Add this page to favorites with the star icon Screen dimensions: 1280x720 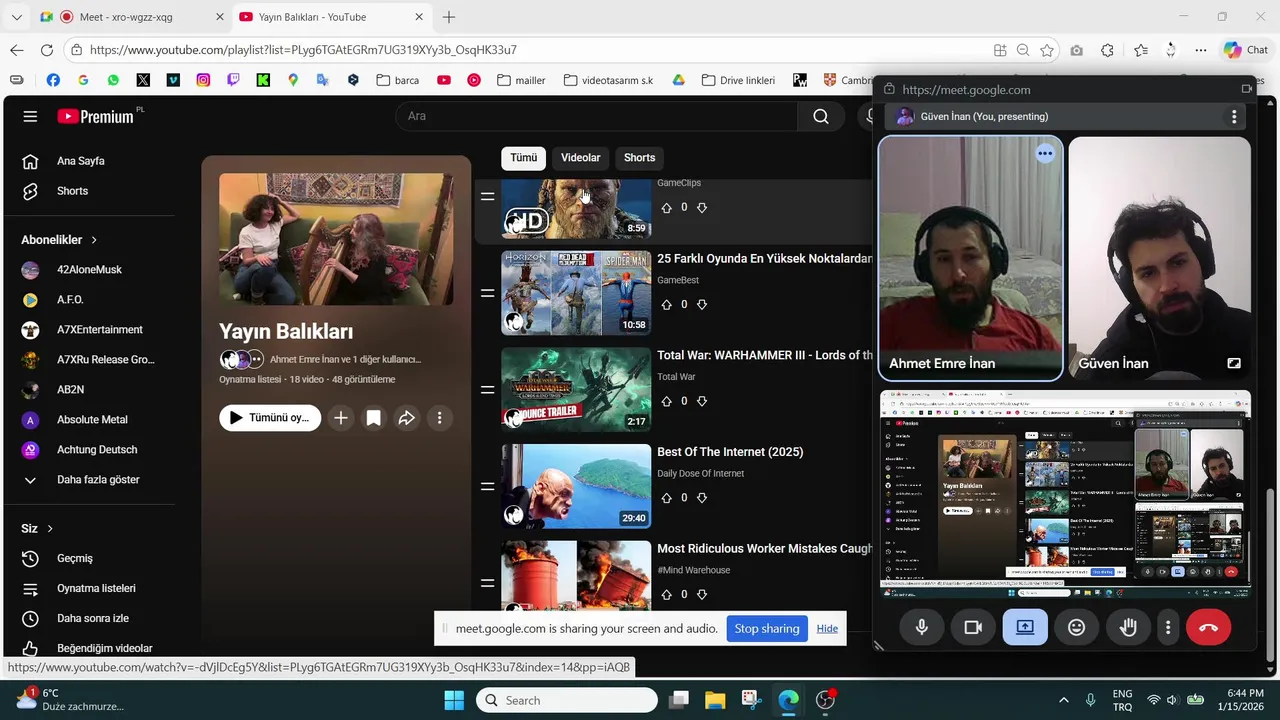[x=1047, y=50]
